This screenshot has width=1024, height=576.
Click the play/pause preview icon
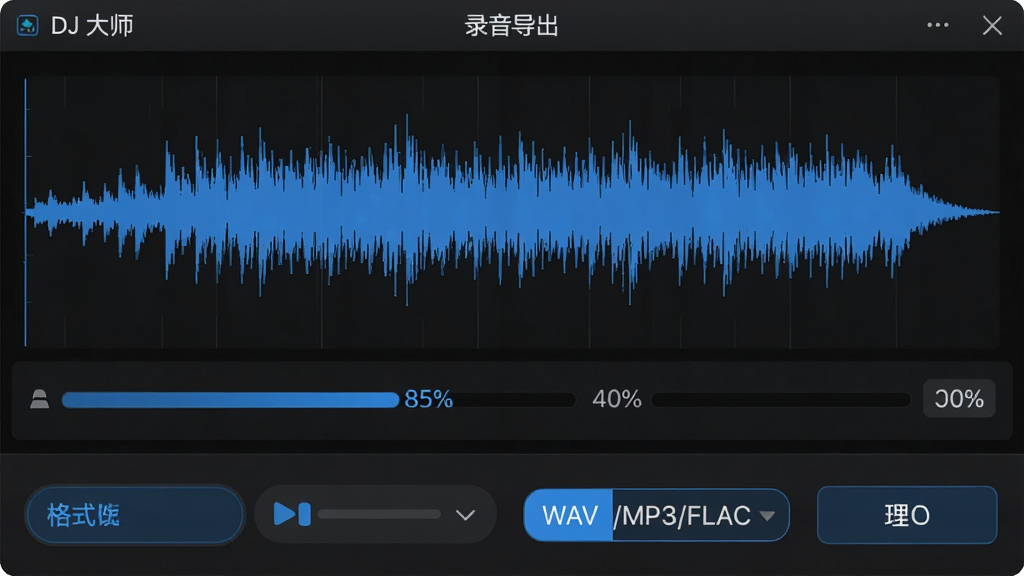click(292, 515)
